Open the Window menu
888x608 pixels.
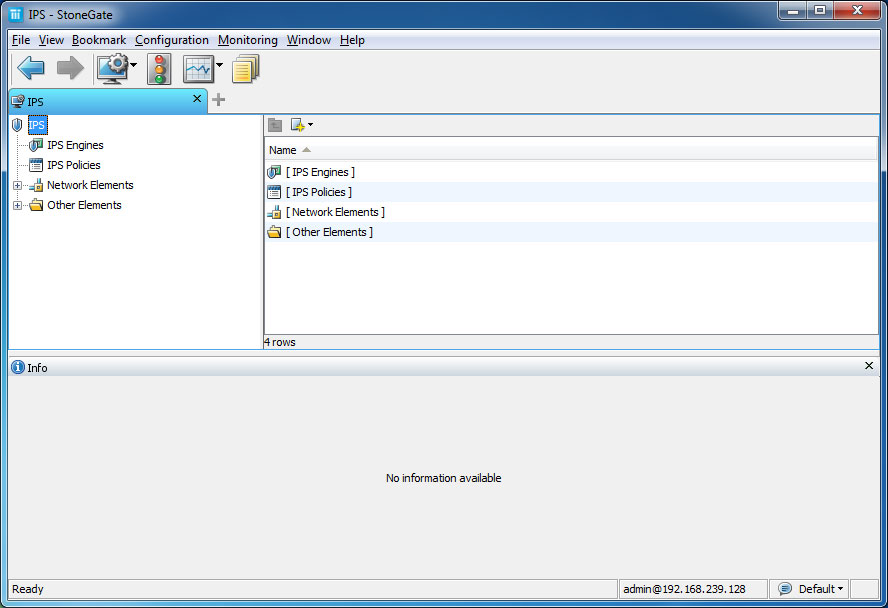[309, 40]
